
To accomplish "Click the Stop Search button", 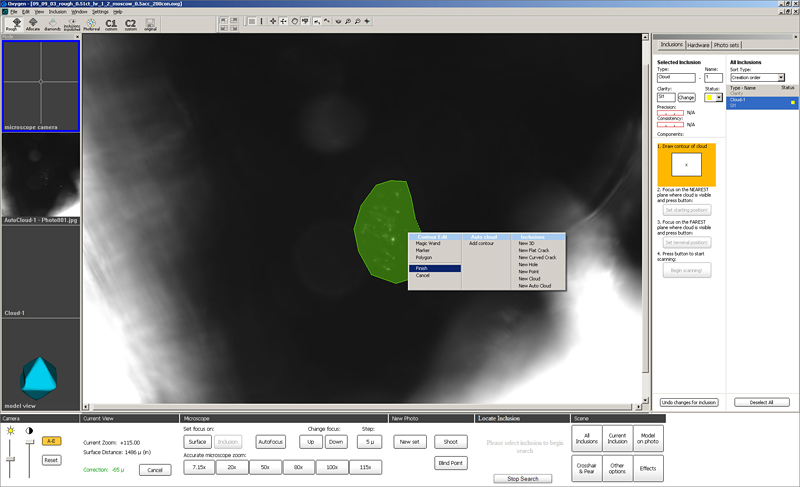I will pos(522,478).
